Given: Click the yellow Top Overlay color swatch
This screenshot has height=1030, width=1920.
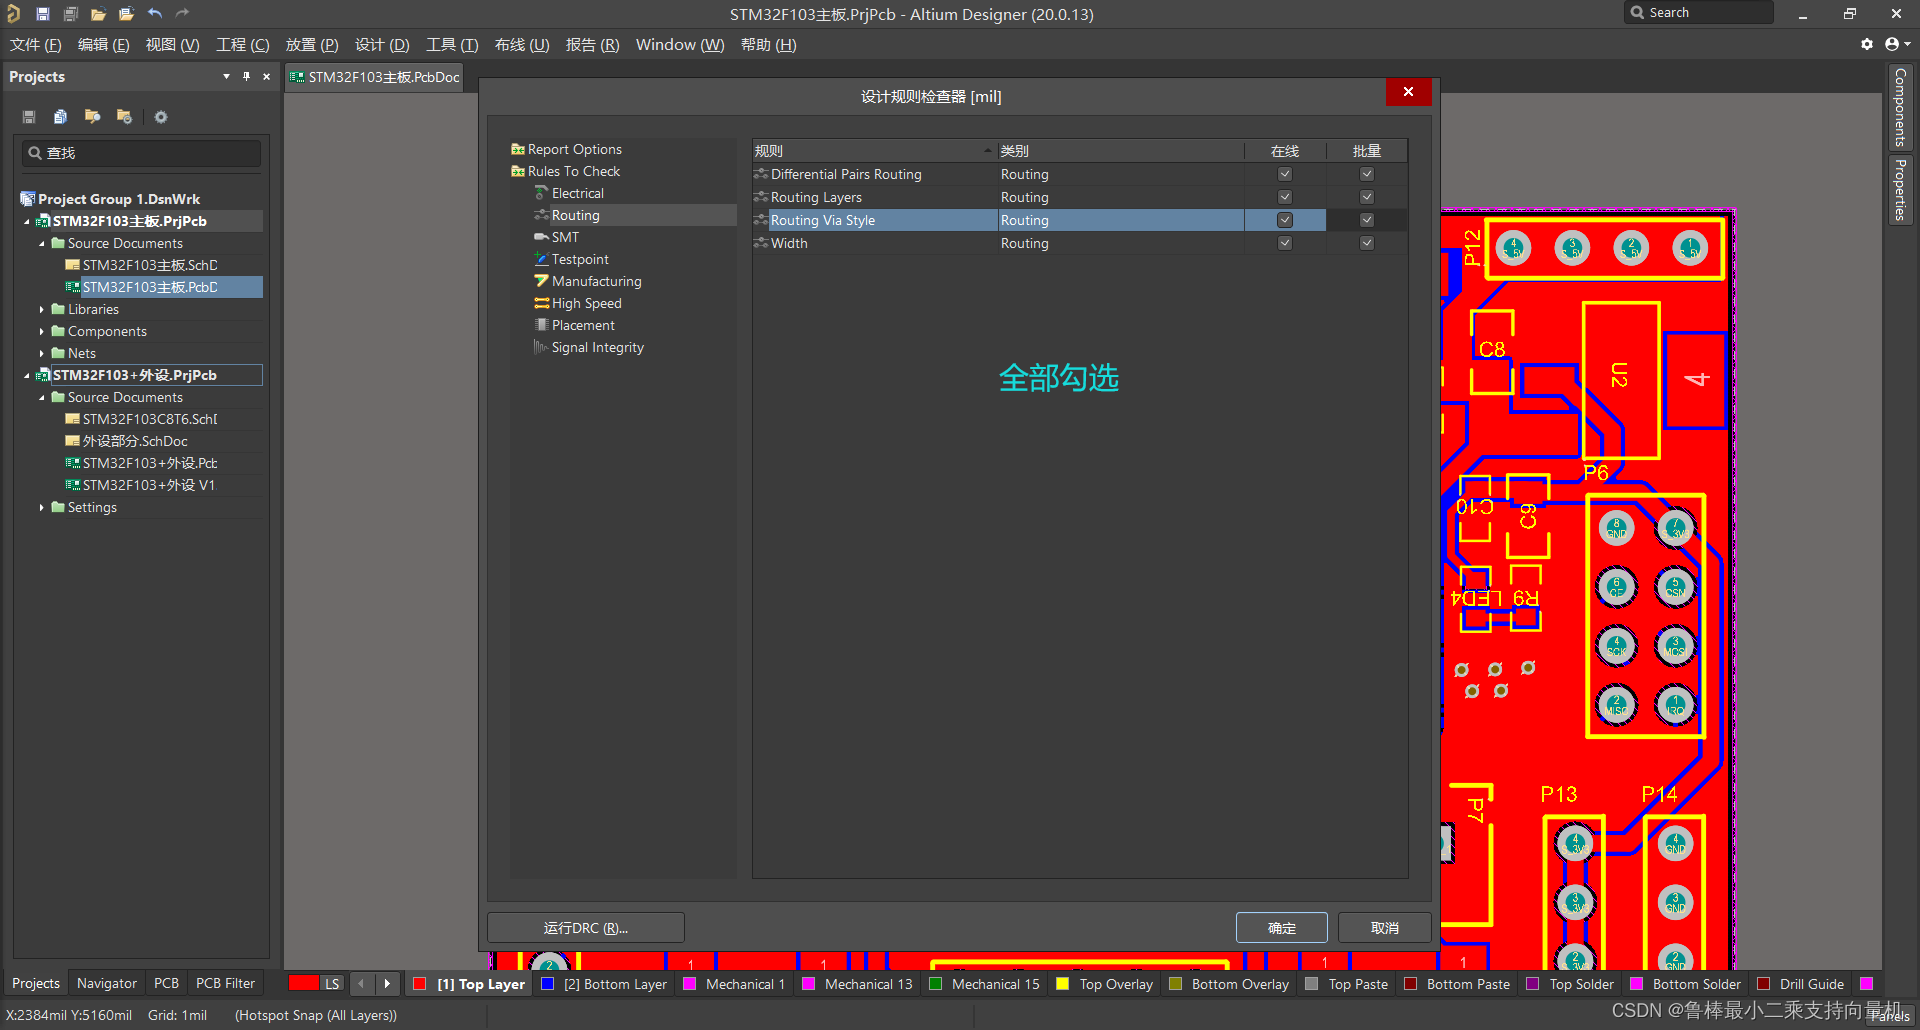Looking at the screenshot, I should click(1063, 984).
